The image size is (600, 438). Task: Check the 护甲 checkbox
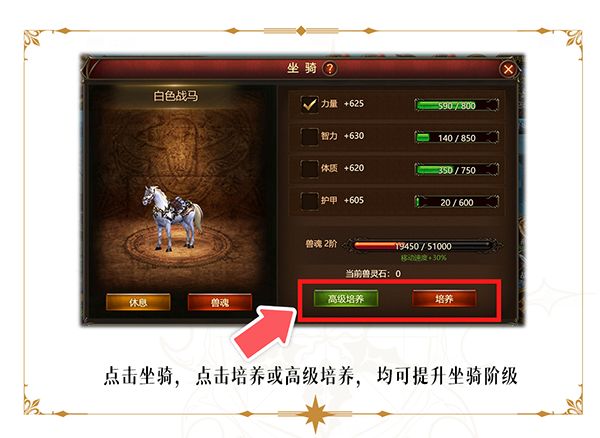(310, 201)
